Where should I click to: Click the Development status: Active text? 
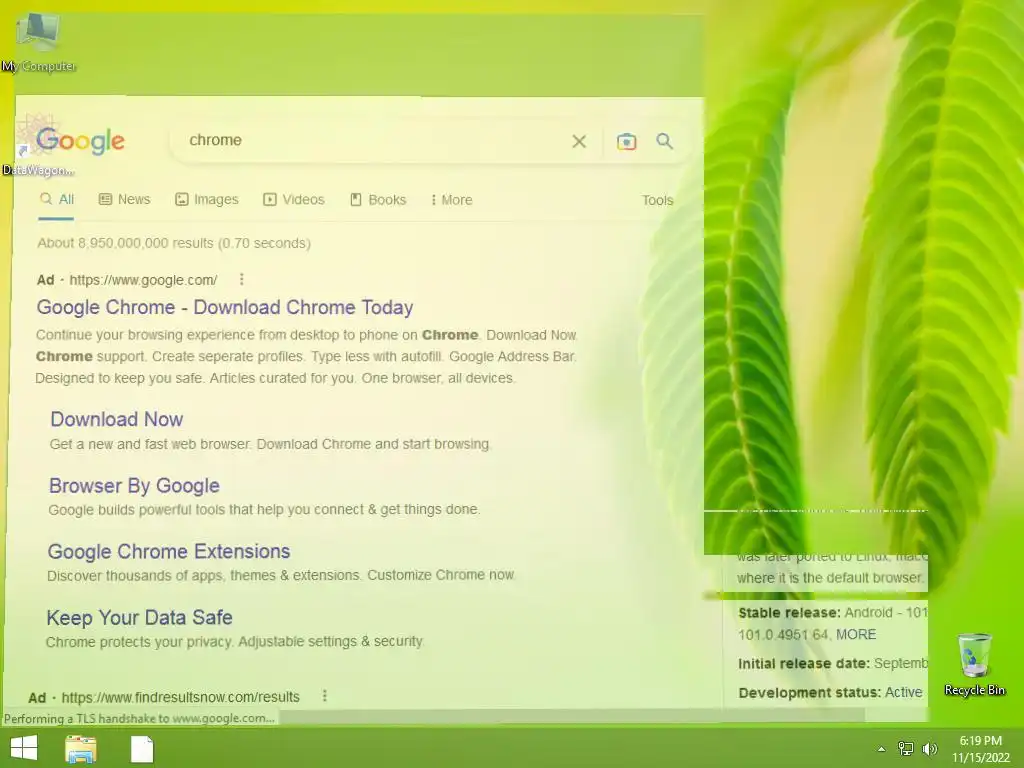(830, 692)
